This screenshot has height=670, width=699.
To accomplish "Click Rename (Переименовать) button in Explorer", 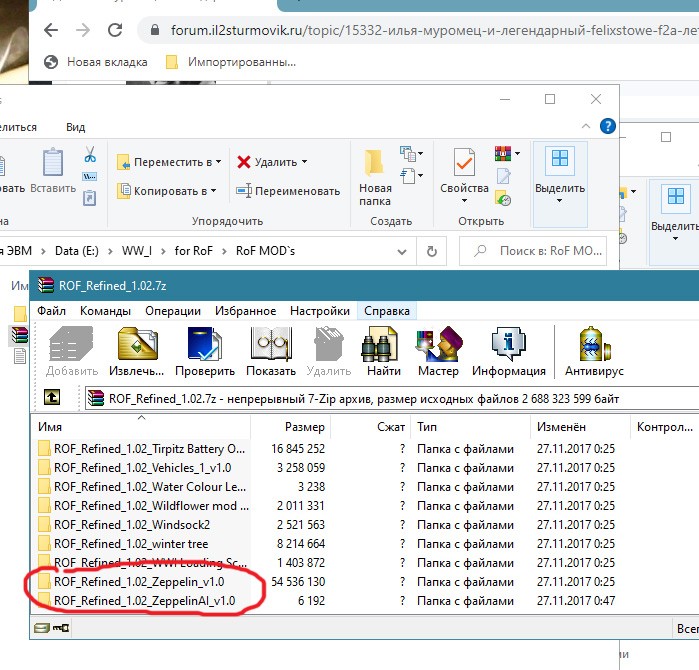I will (288, 191).
